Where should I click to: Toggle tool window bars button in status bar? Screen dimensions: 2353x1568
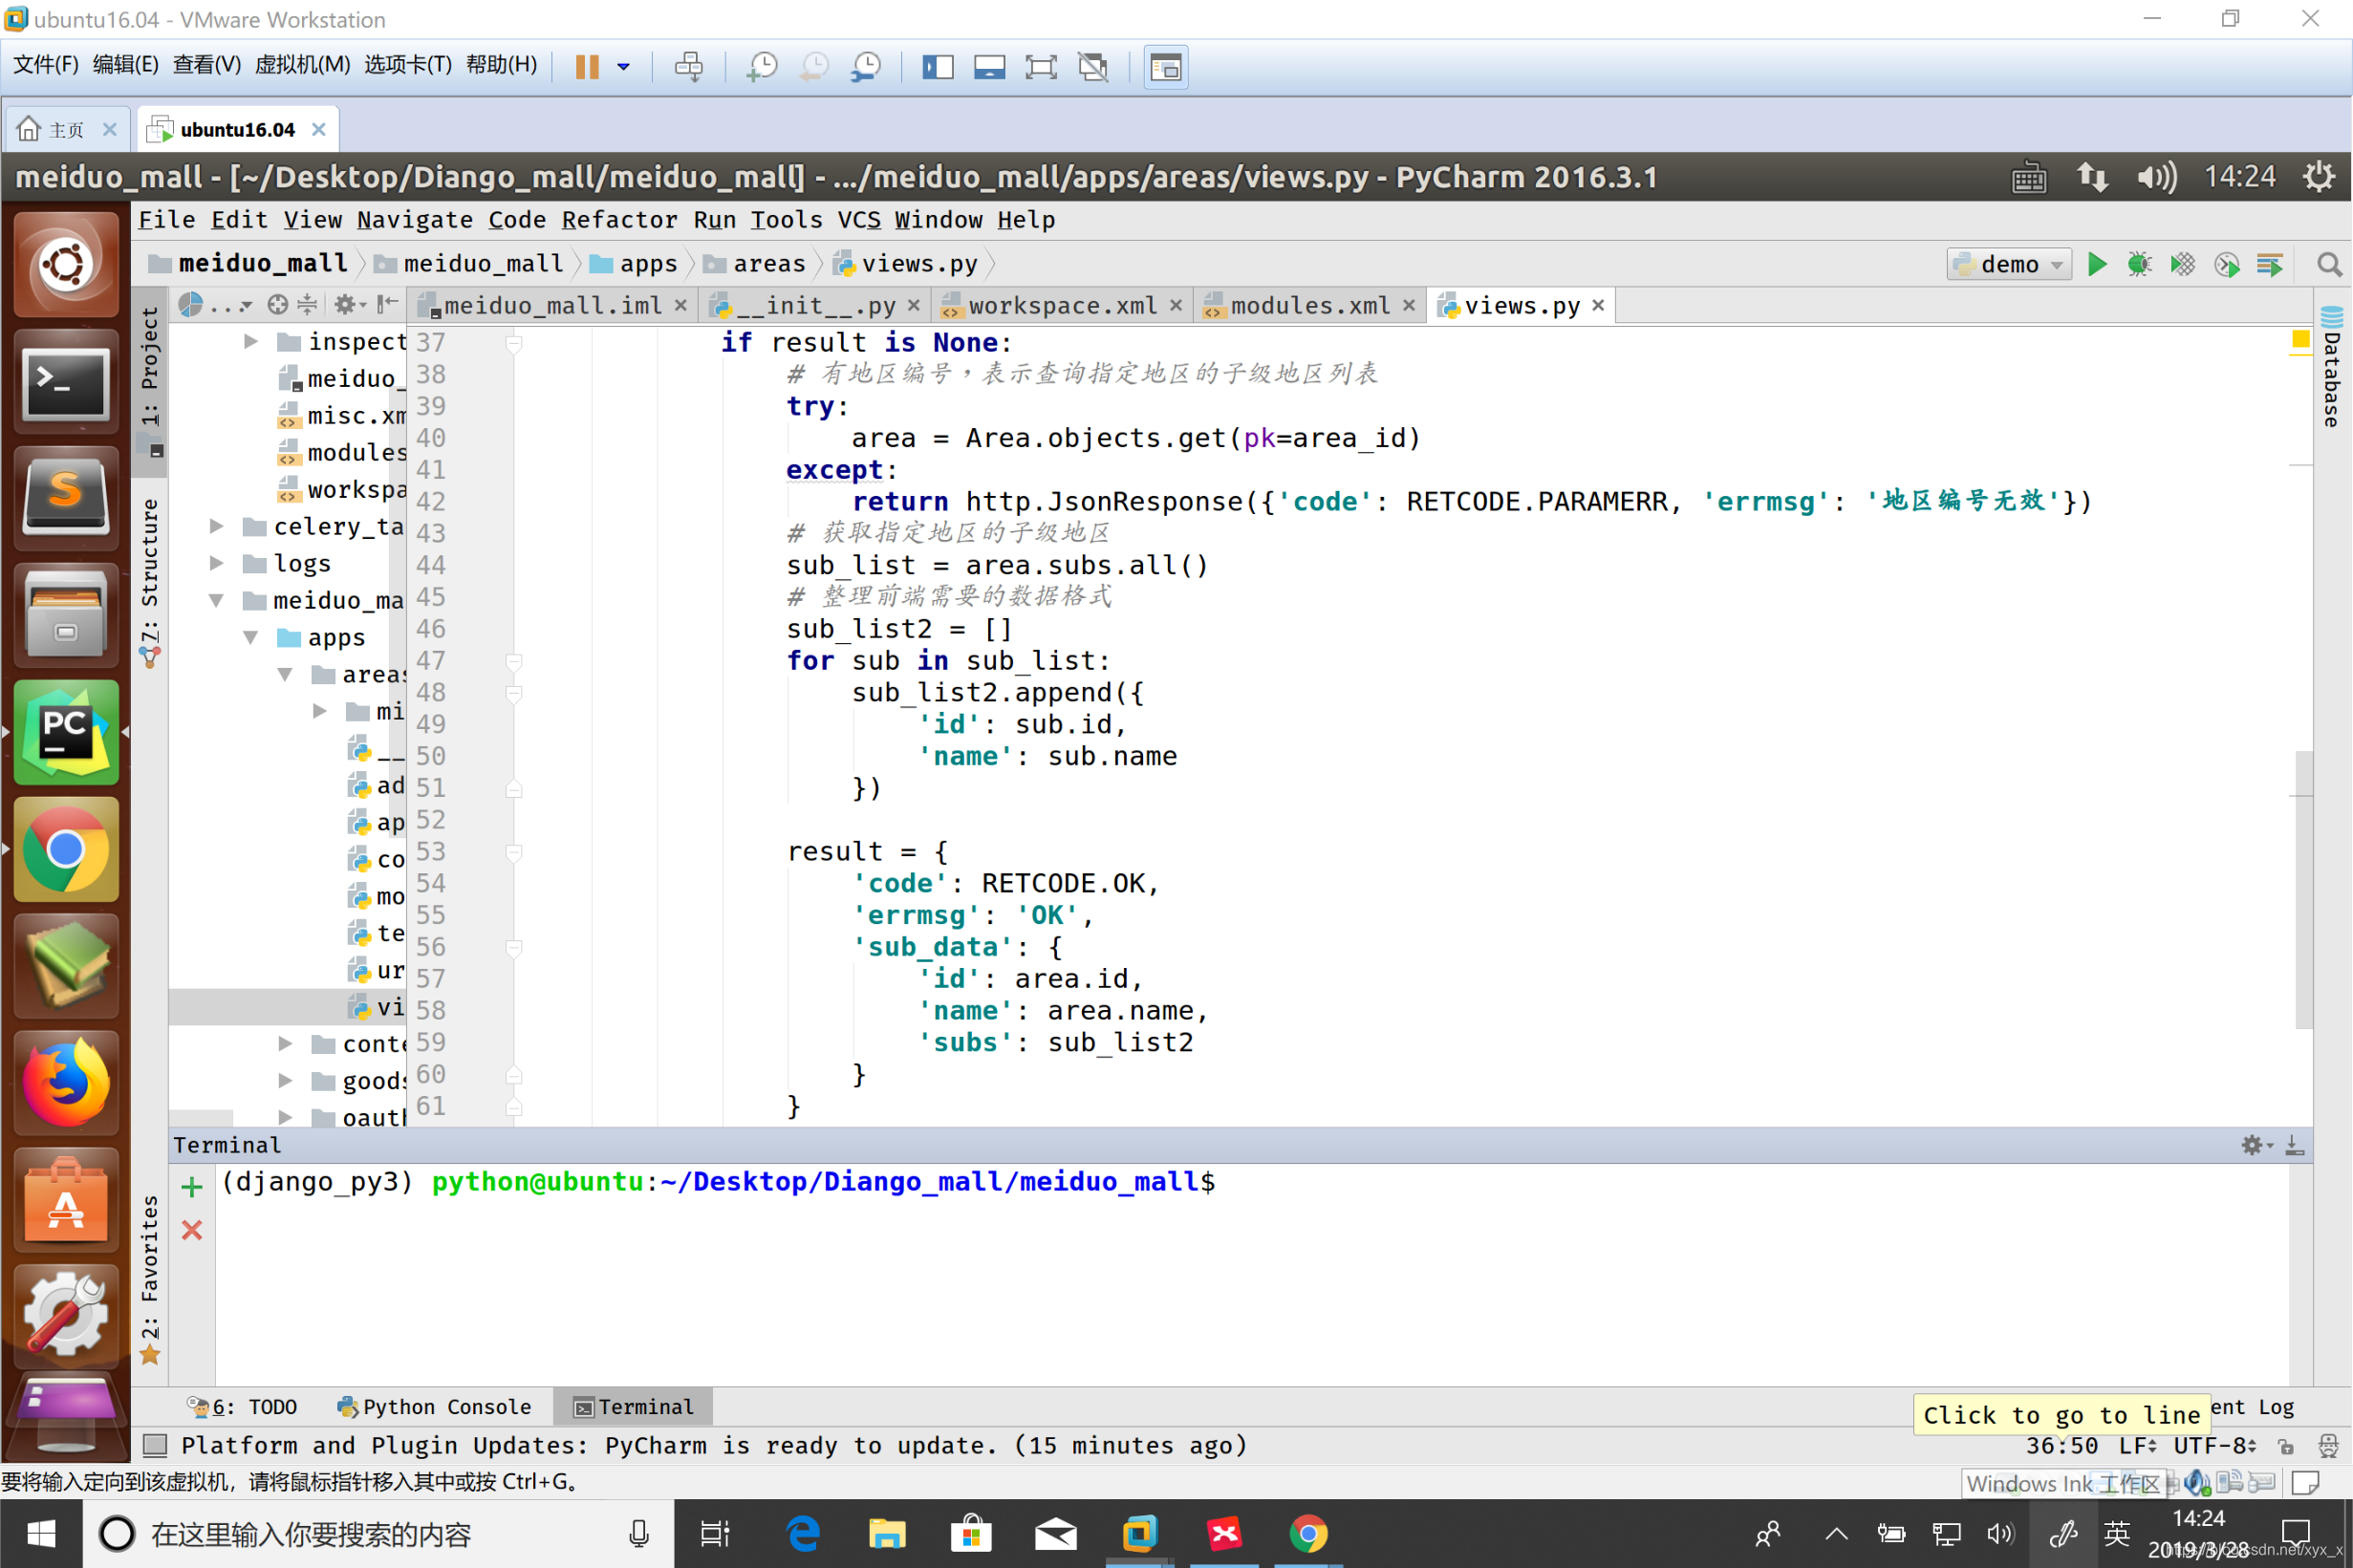[155, 1445]
